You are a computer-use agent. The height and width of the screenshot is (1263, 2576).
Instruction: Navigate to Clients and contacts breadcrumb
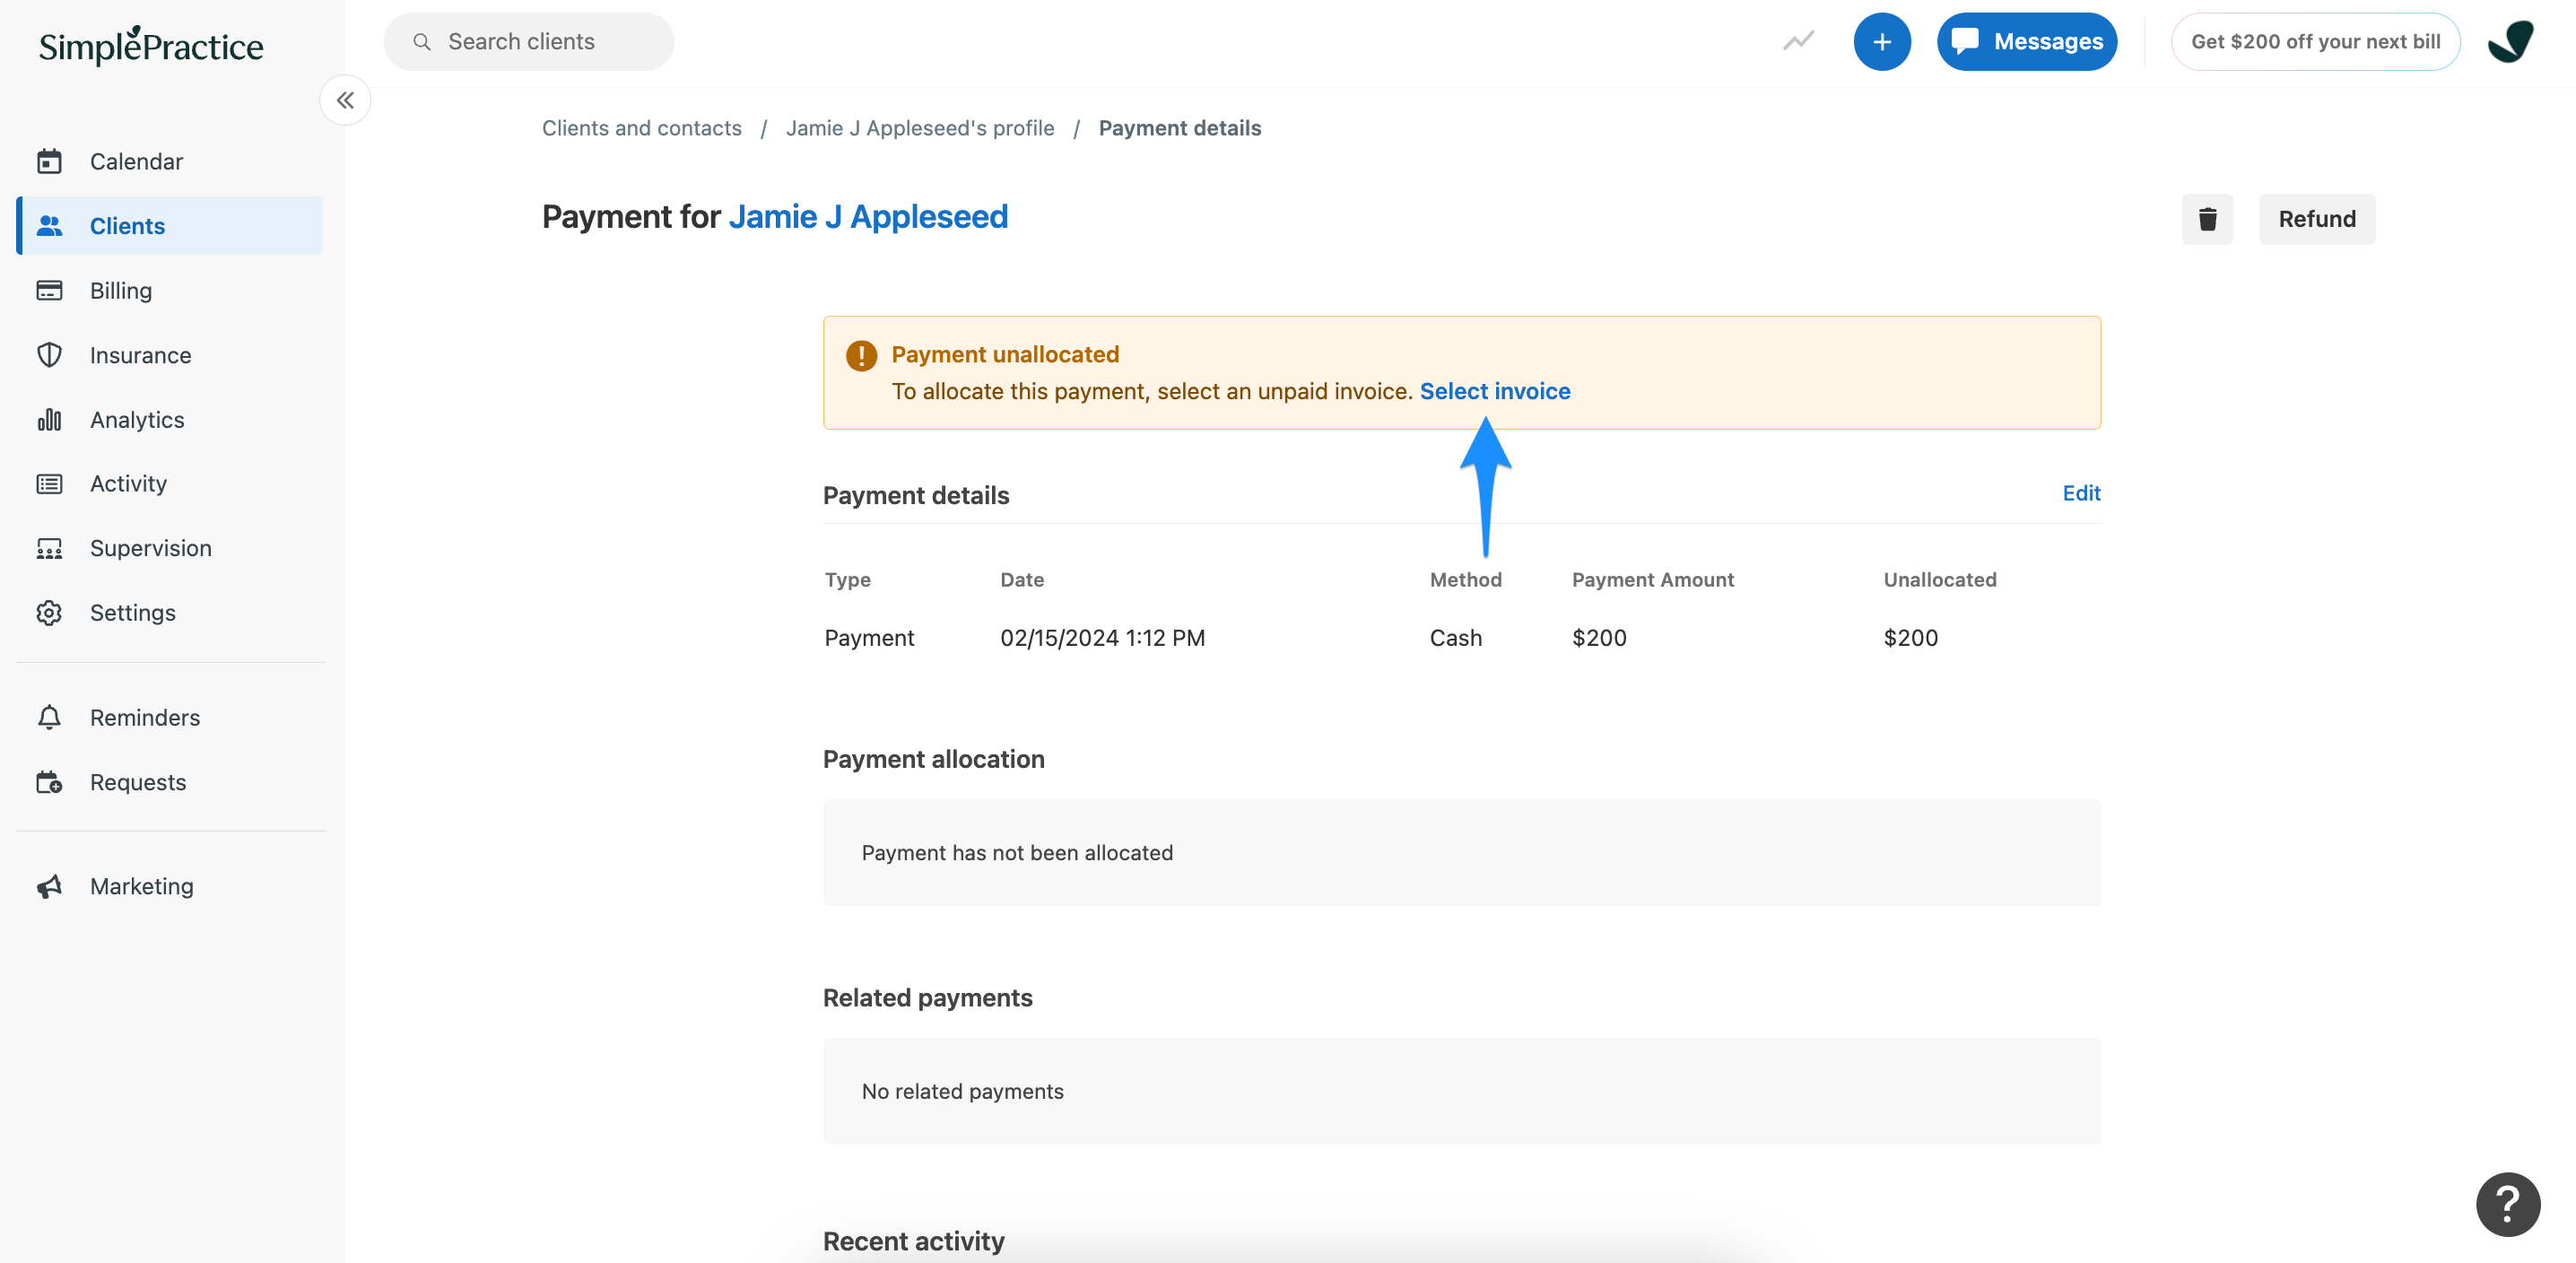[641, 128]
